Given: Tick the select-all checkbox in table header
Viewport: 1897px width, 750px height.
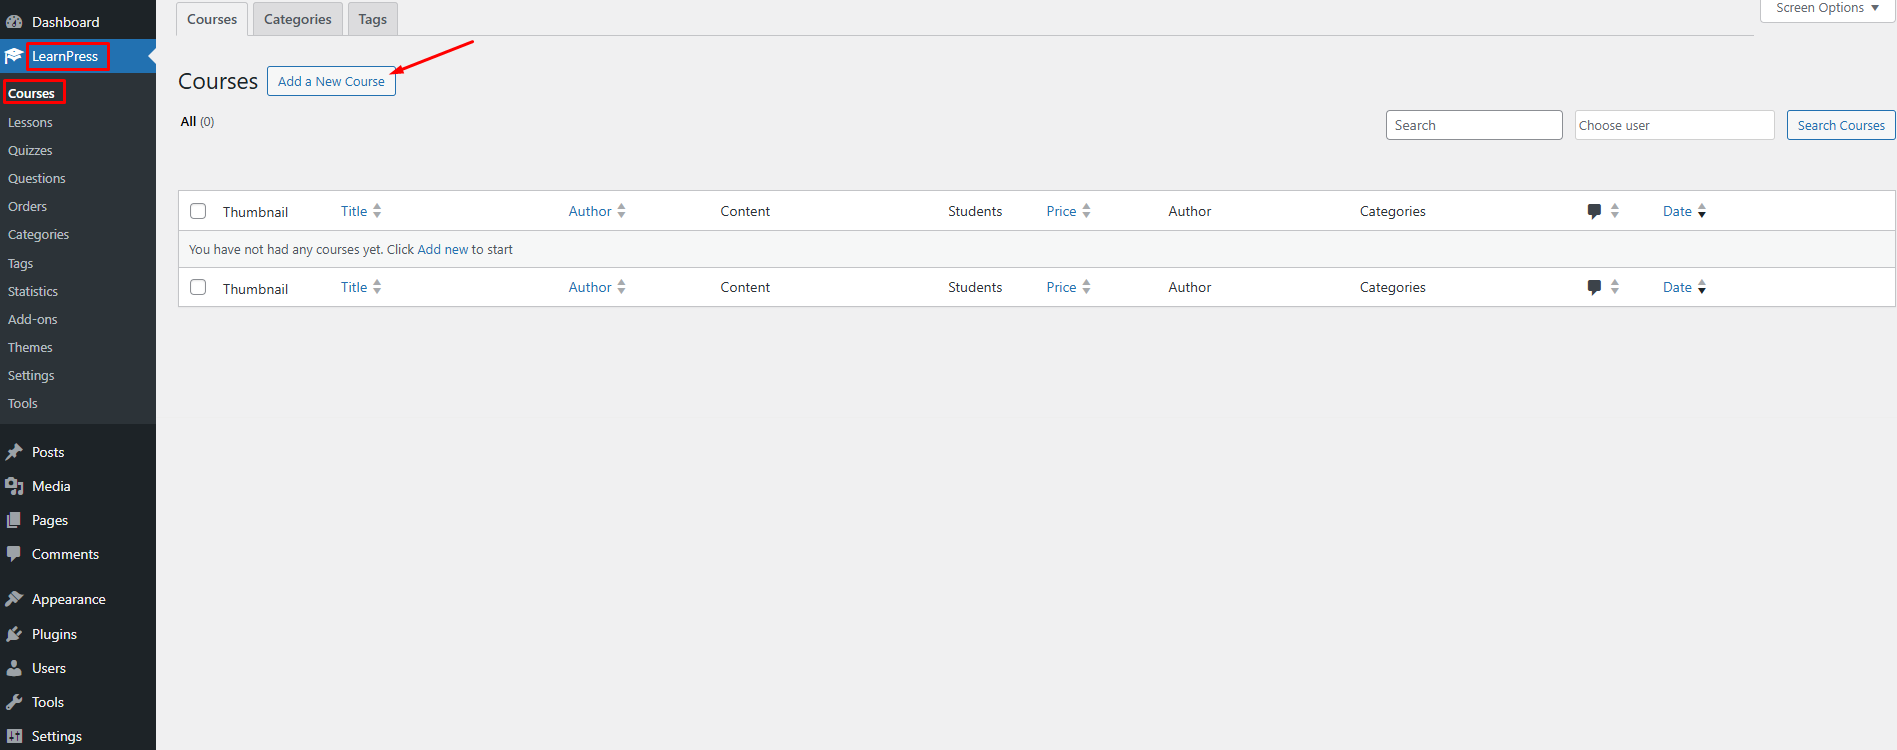Looking at the screenshot, I should 198,211.
